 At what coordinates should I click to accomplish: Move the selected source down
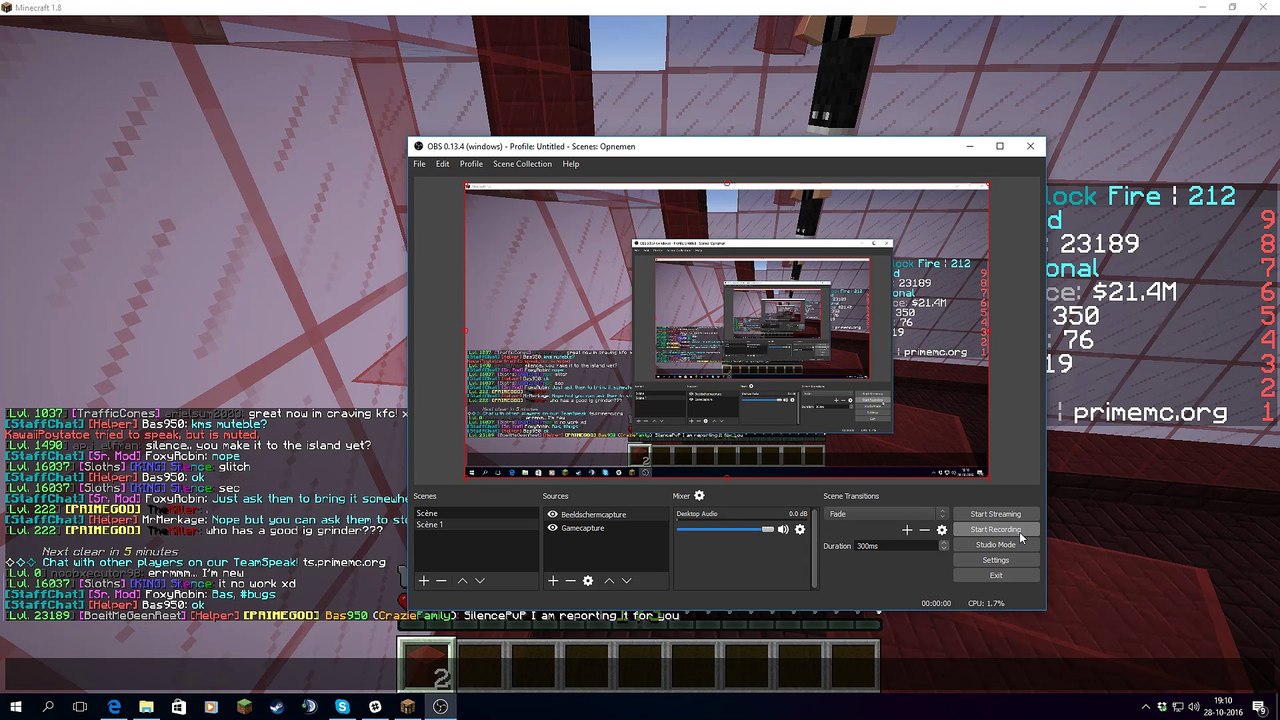(626, 581)
